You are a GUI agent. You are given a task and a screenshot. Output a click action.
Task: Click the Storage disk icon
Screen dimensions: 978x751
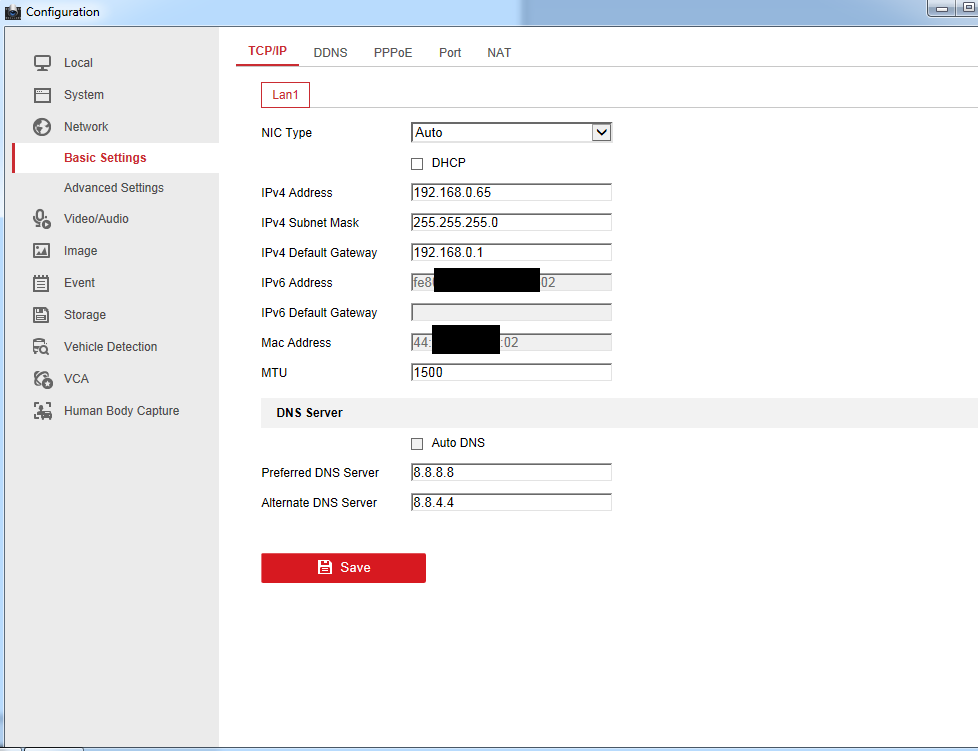pos(42,315)
